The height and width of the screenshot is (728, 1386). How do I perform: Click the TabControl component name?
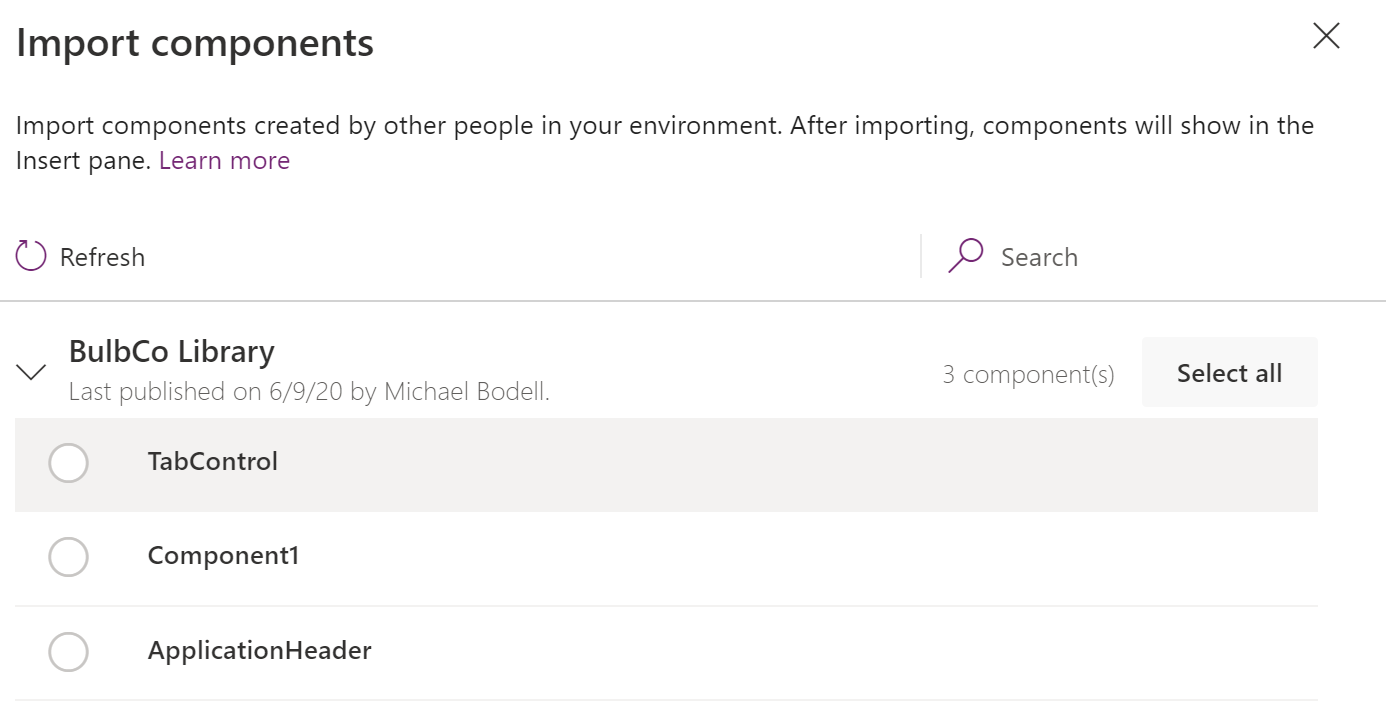coord(213,462)
